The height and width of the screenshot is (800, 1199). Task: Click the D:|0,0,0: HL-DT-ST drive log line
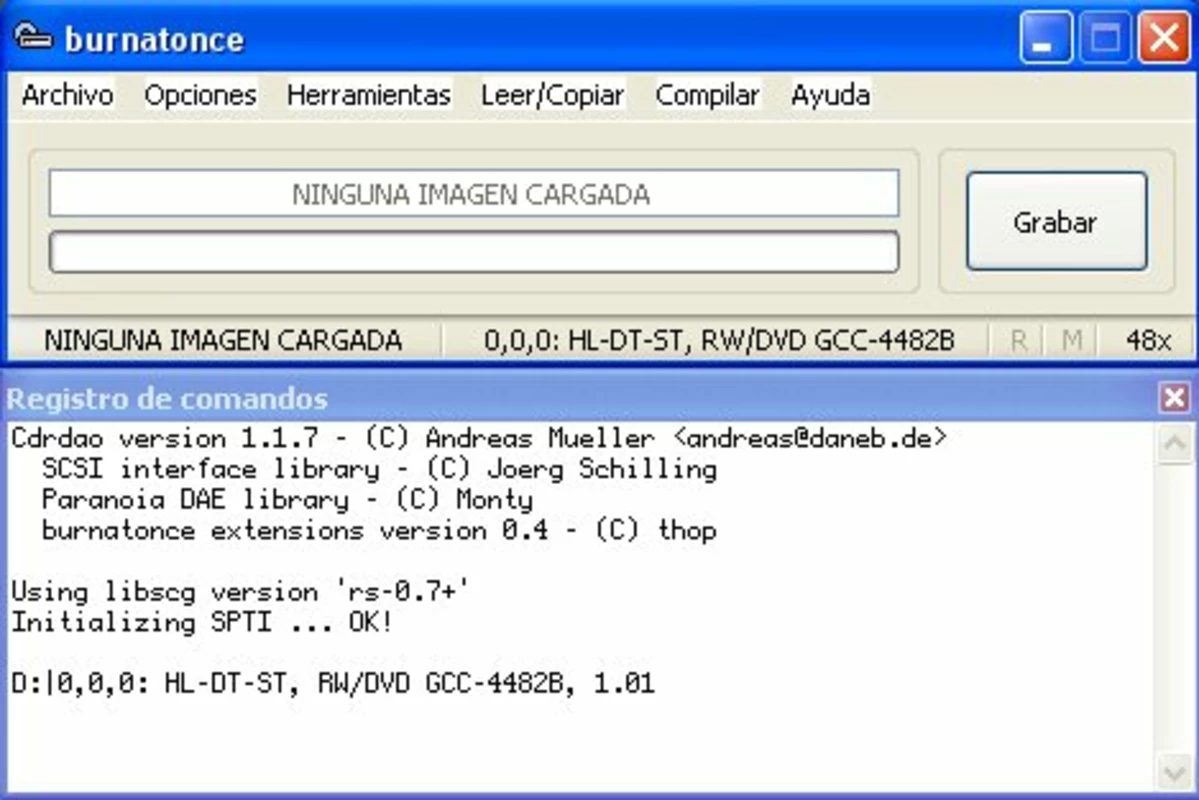pyautogui.click(x=333, y=683)
